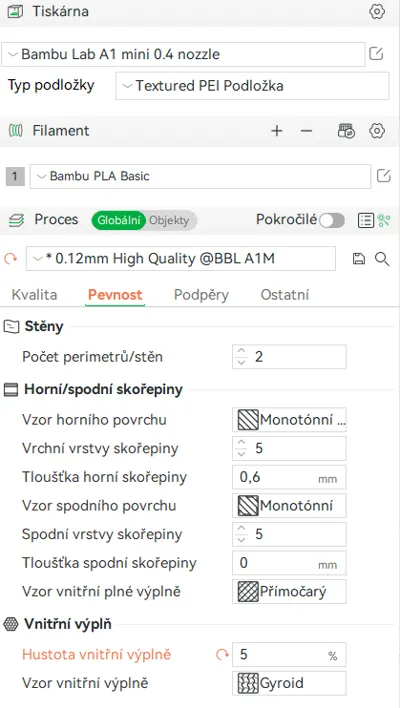The image size is (400, 708).
Task: Expand the Vzor vnitřní výplně Gyroid dropdown
Action: 289,683
